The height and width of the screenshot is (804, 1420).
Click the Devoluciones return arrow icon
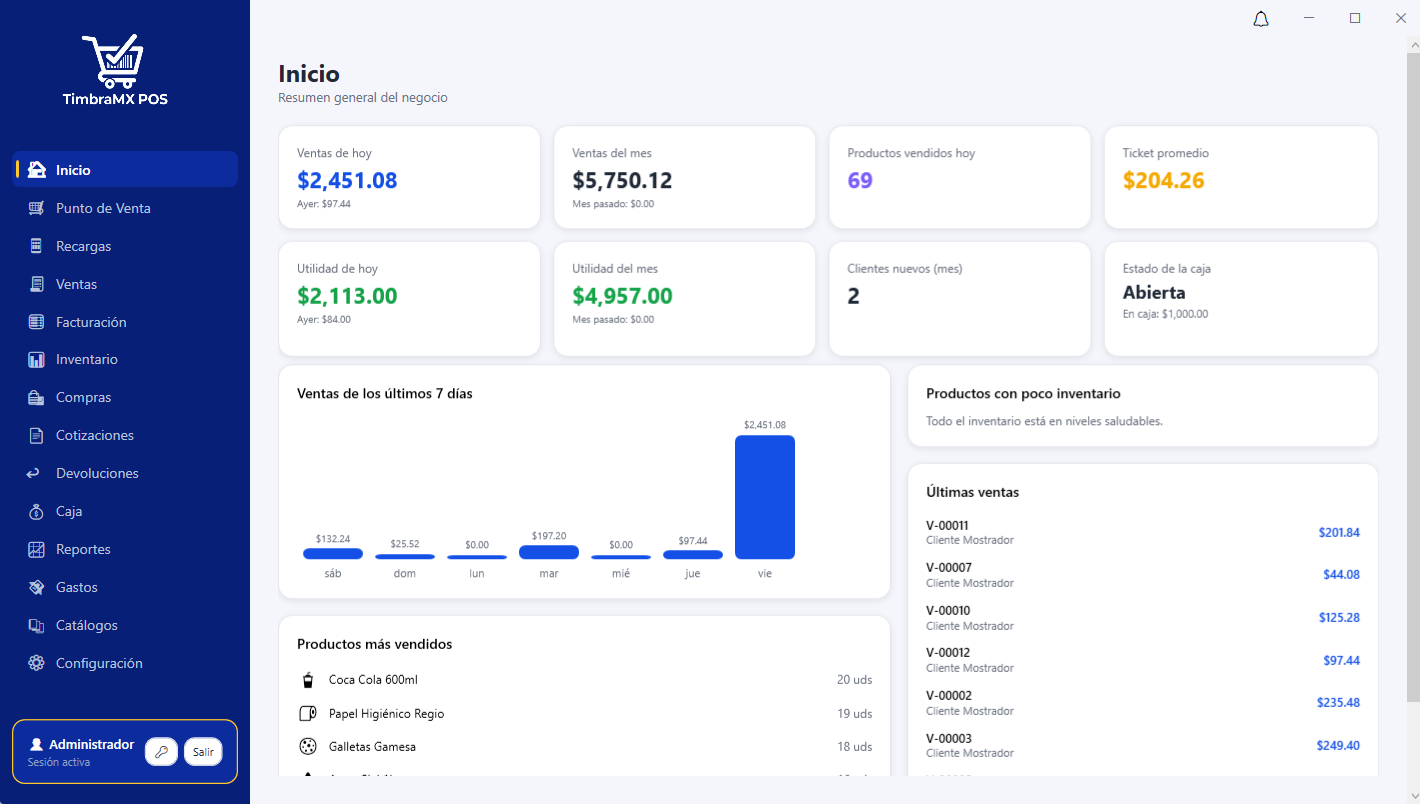click(x=34, y=473)
